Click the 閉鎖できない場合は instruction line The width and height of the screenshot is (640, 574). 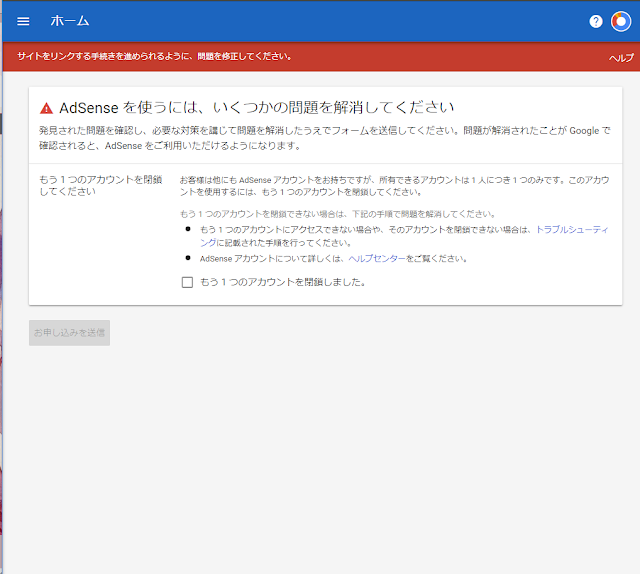coord(338,214)
